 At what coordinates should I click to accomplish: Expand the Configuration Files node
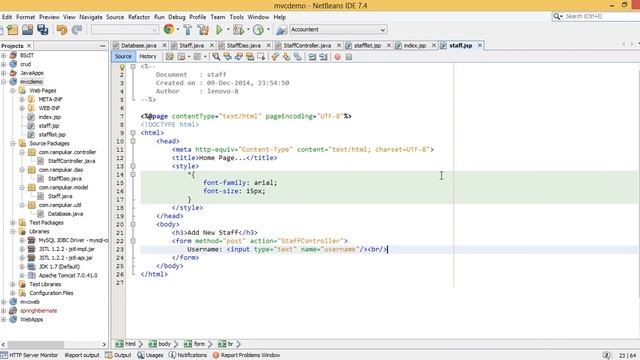13,293
